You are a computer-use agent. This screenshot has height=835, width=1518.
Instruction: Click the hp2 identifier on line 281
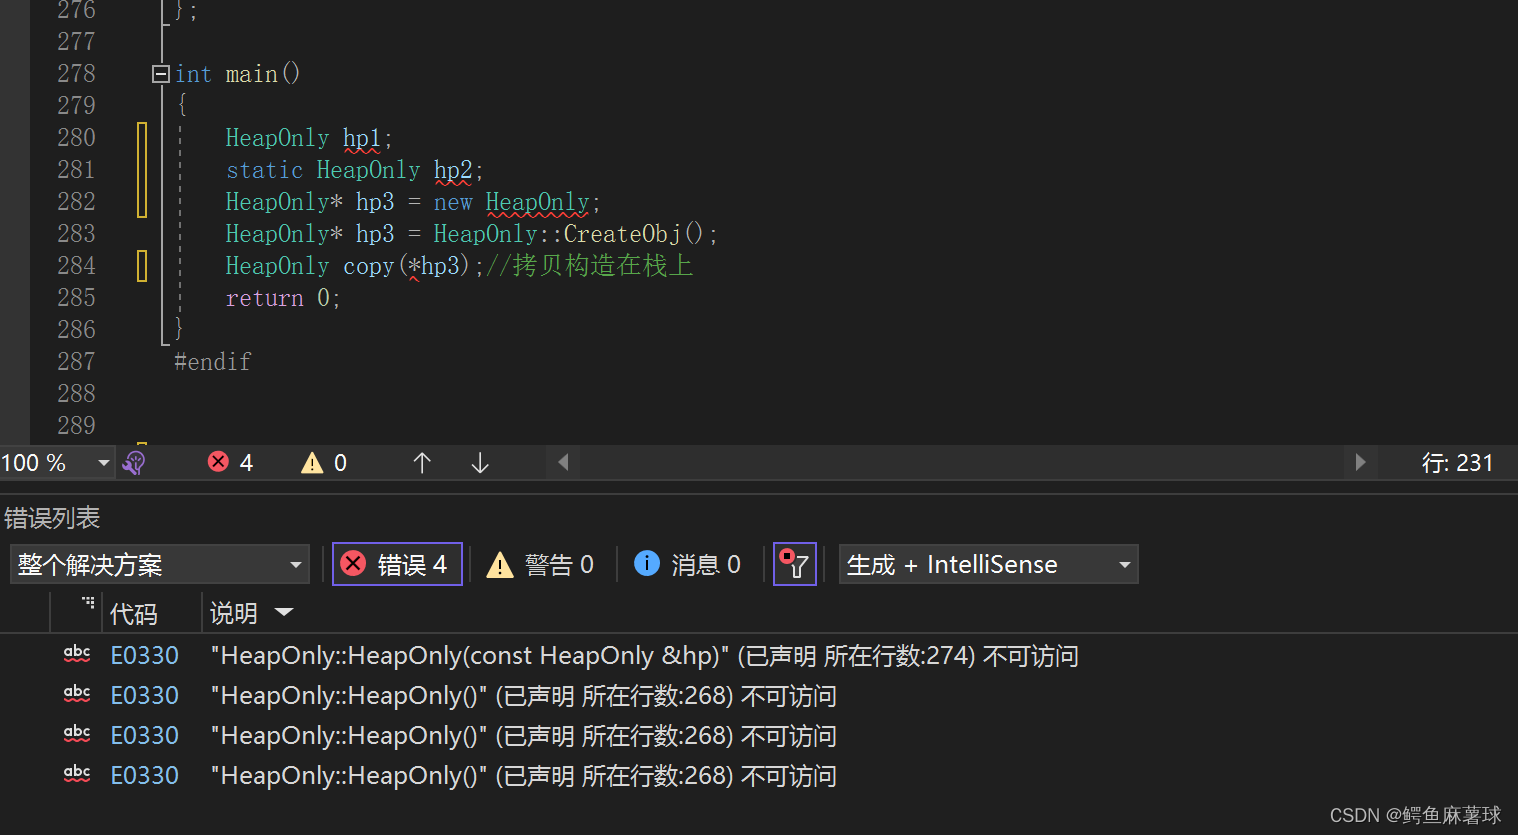(453, 170)
